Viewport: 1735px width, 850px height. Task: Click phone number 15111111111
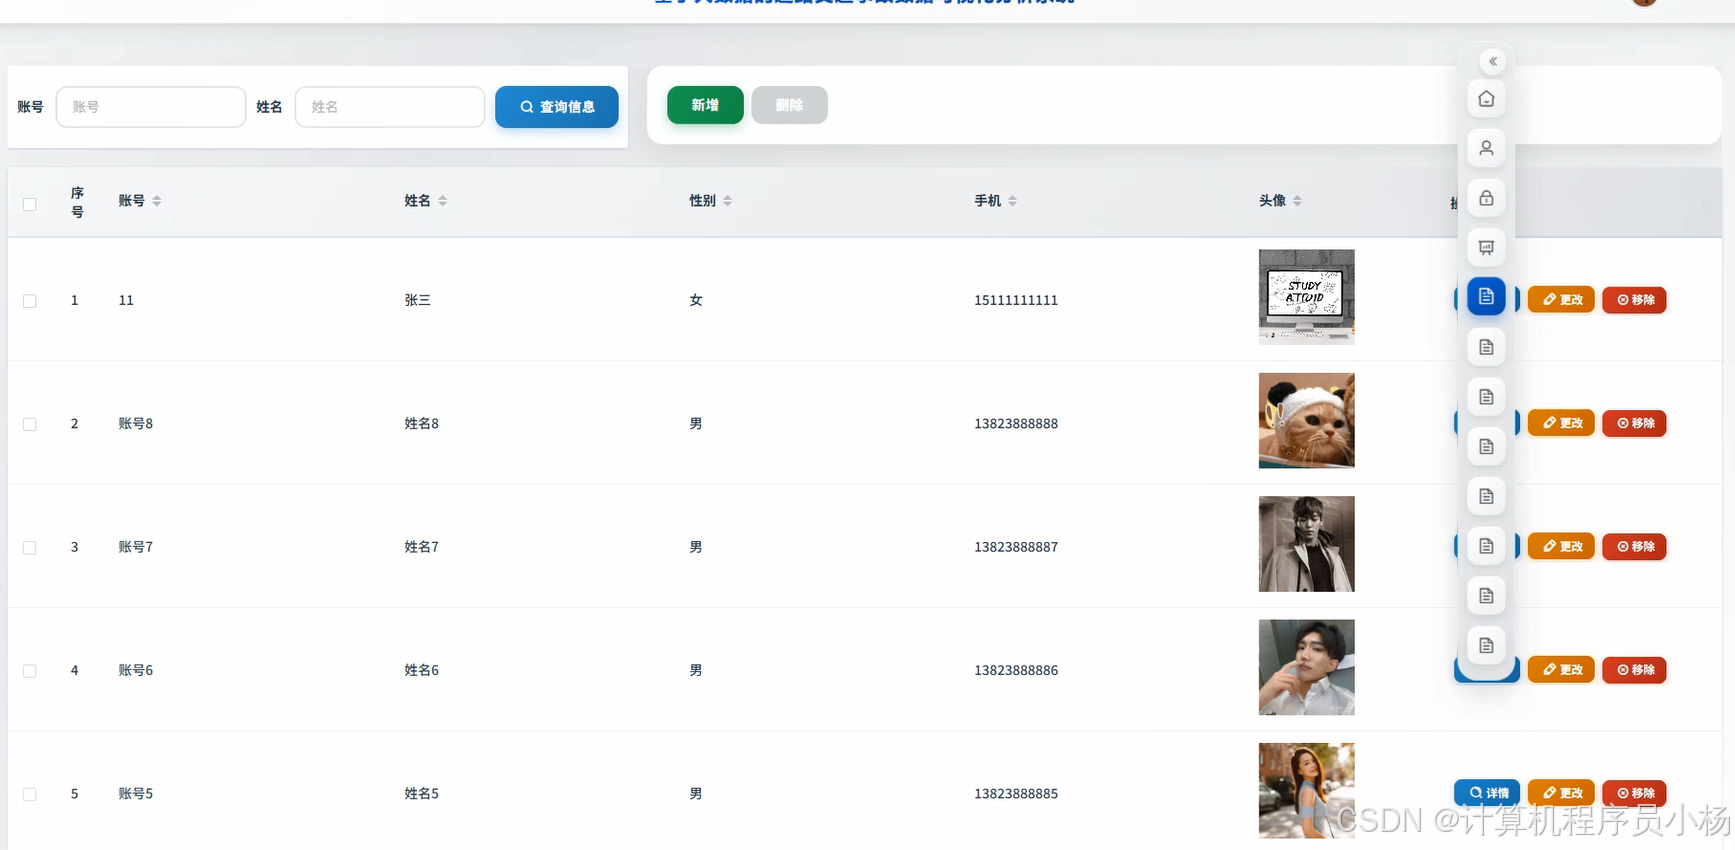coord(1016,300)
